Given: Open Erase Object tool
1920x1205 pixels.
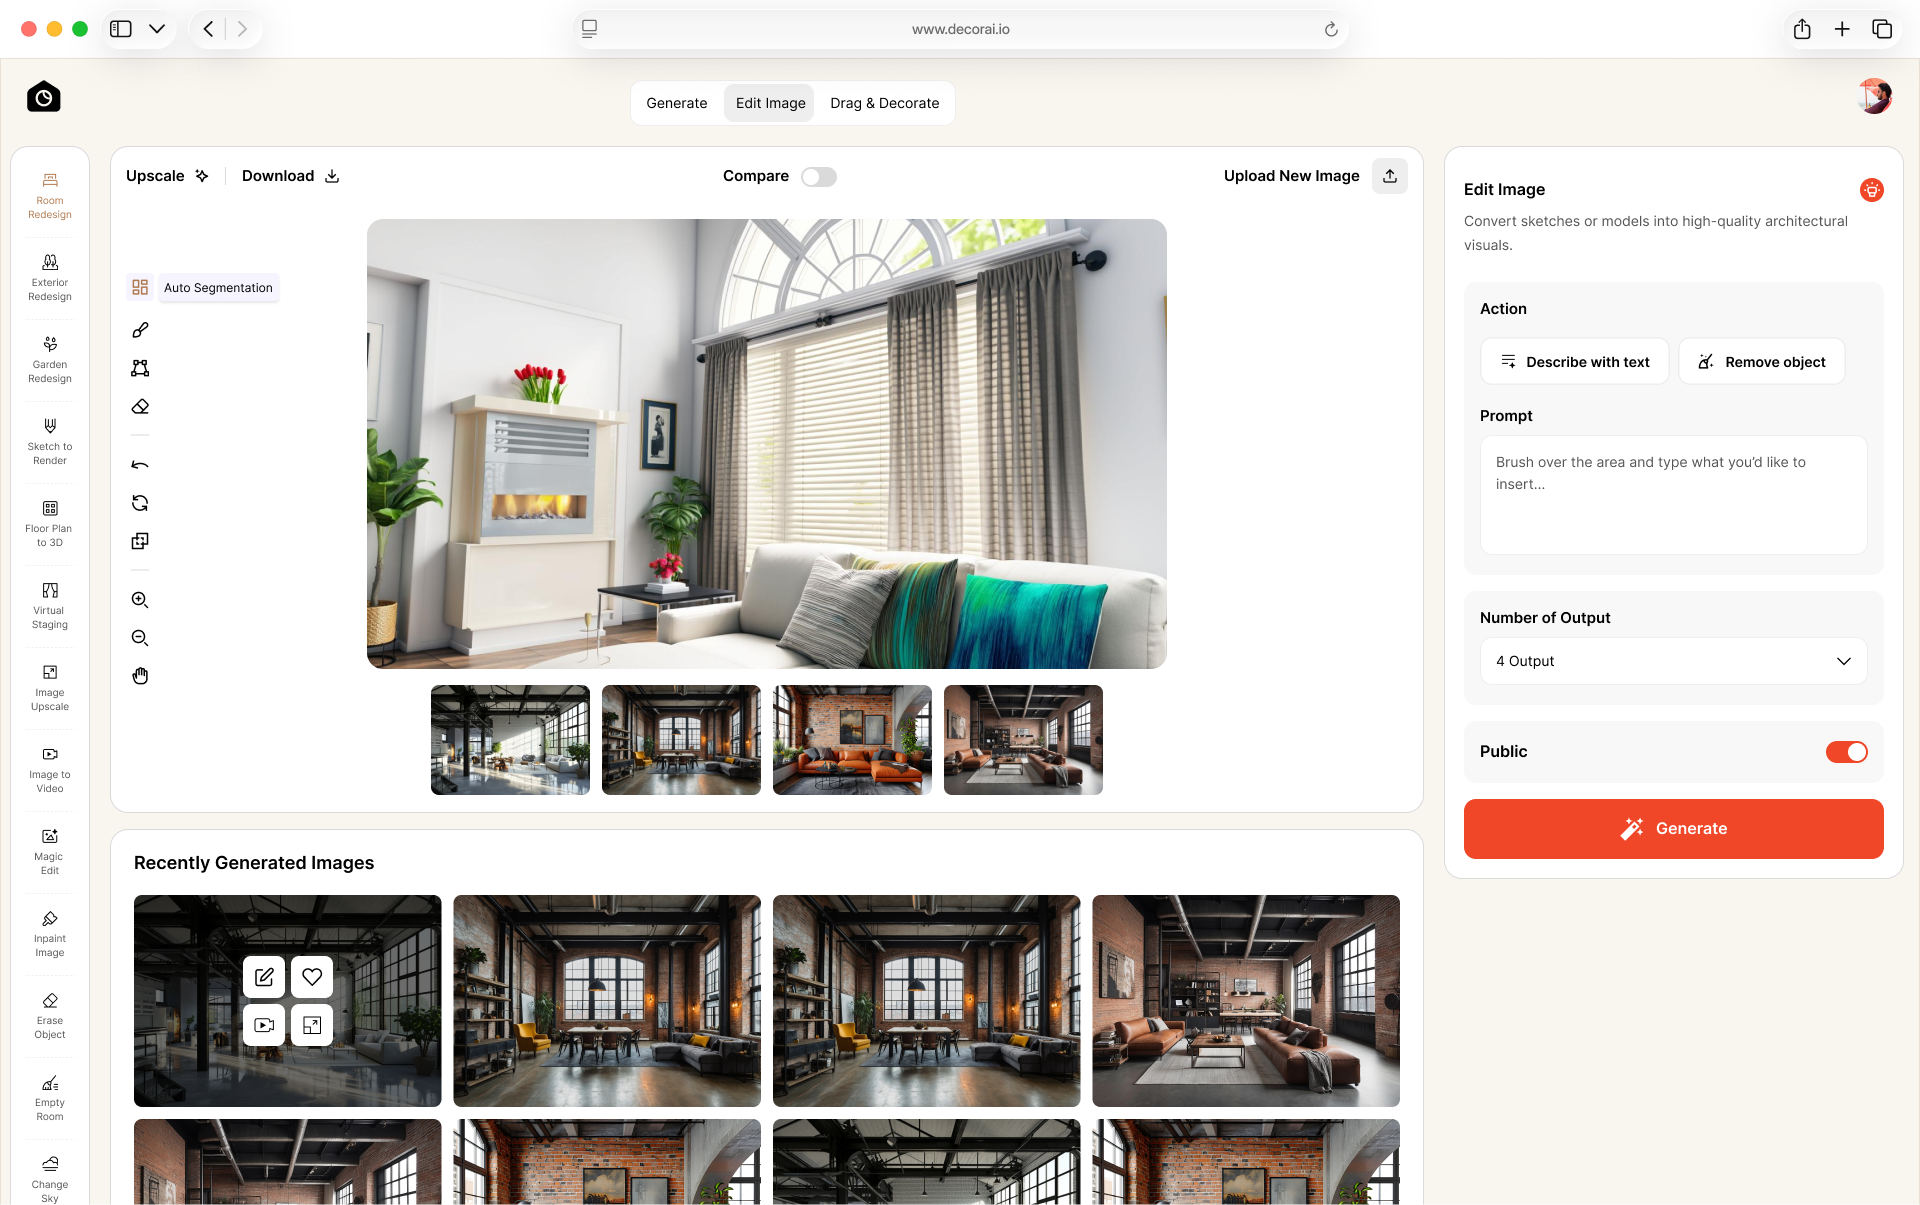Looking at the screenshot, I should [50, 1015].
